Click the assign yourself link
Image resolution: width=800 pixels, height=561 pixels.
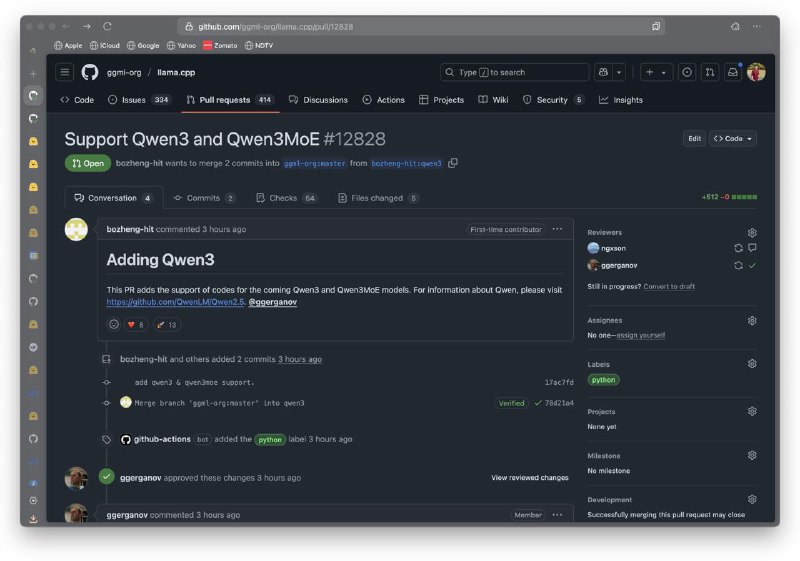click(x=640, y=336)
